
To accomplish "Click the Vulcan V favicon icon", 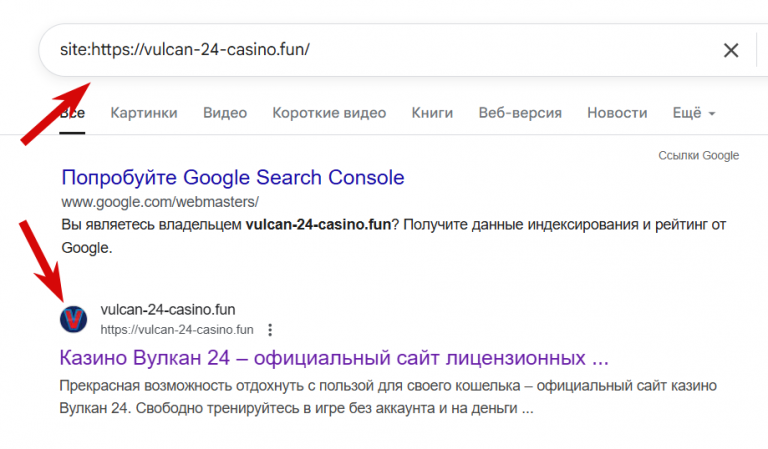I will tap(73, 319).
